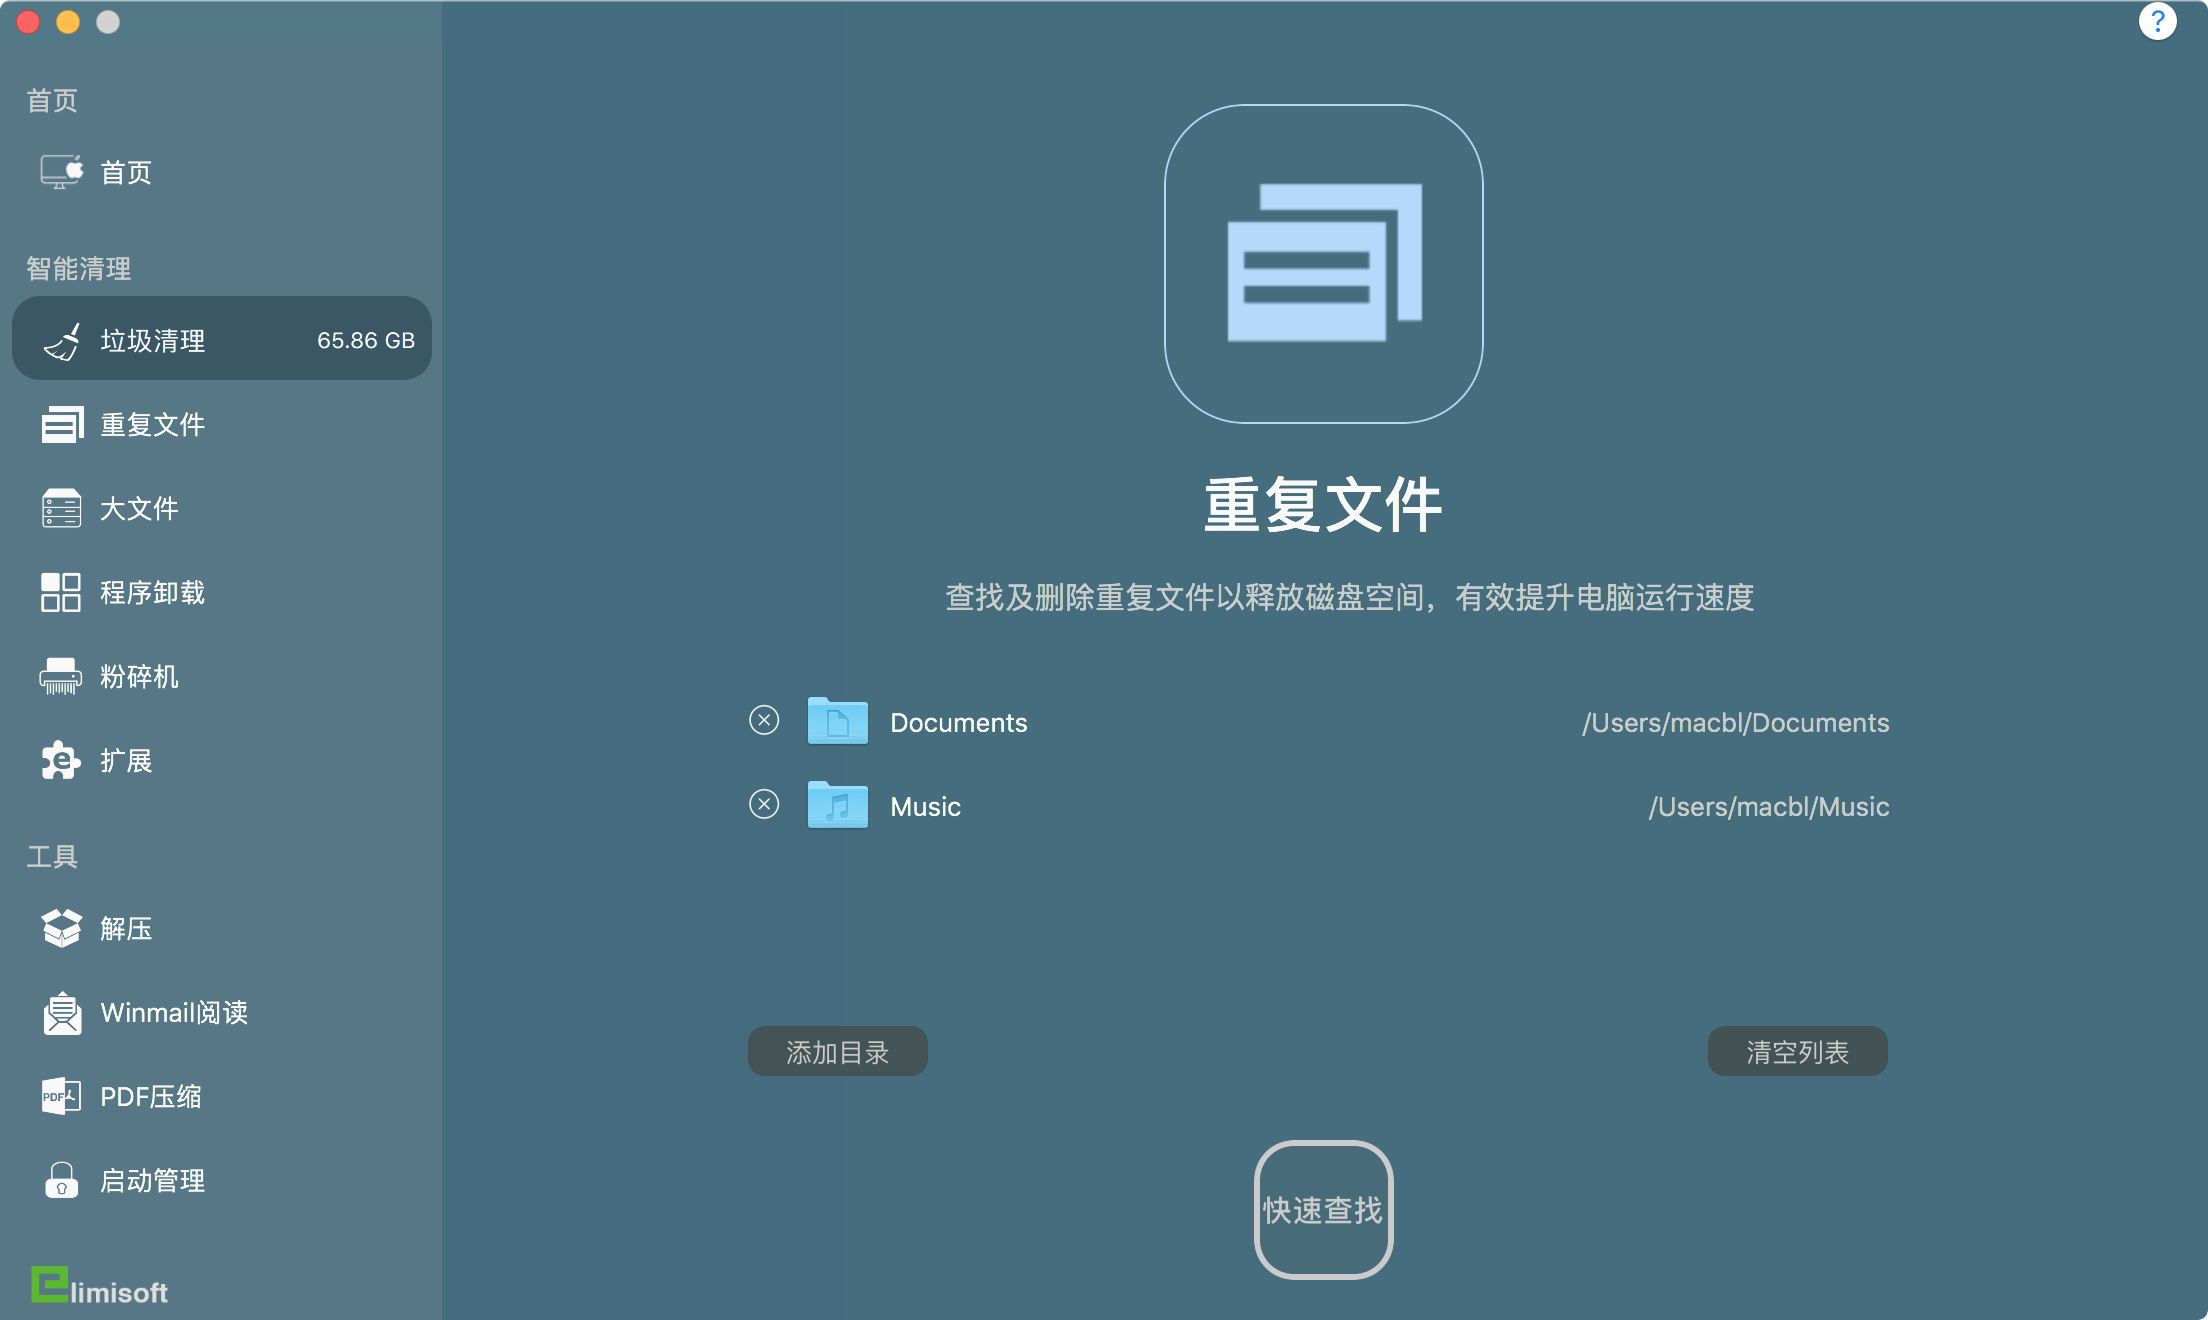Switch to 重复文件 menu label
Viewport: 2208px width, 1320px height.
point(153,425)
